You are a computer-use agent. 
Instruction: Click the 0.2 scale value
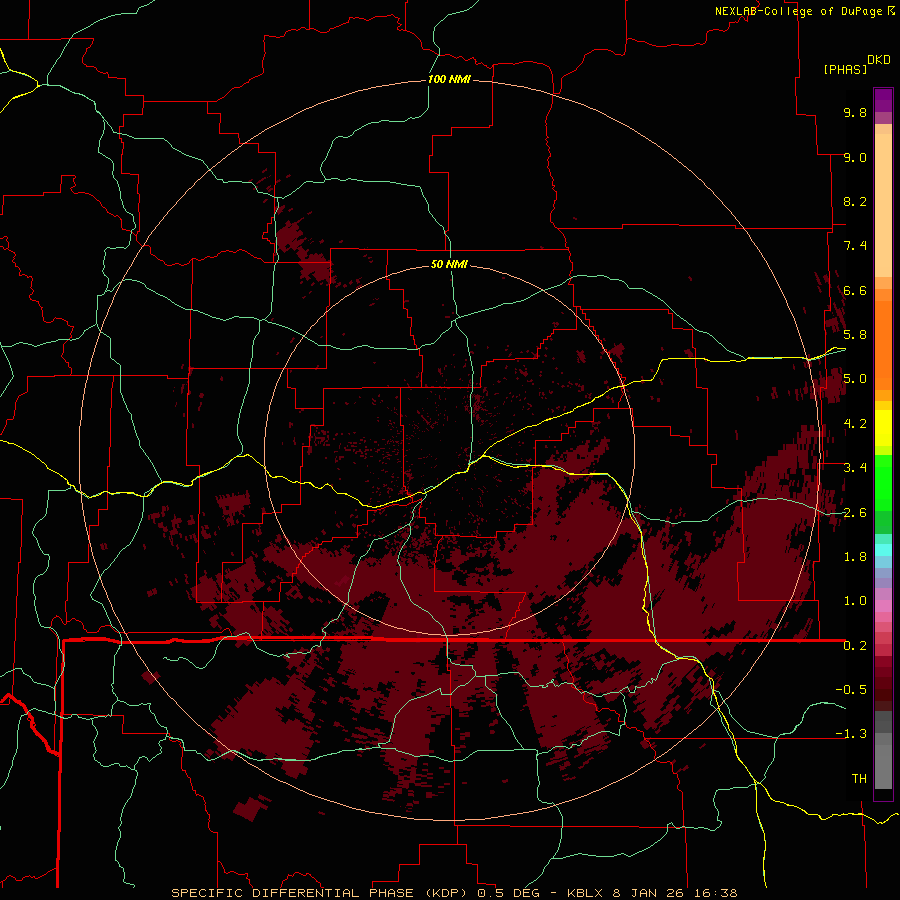pyautogui.click(x=855, y=646)
